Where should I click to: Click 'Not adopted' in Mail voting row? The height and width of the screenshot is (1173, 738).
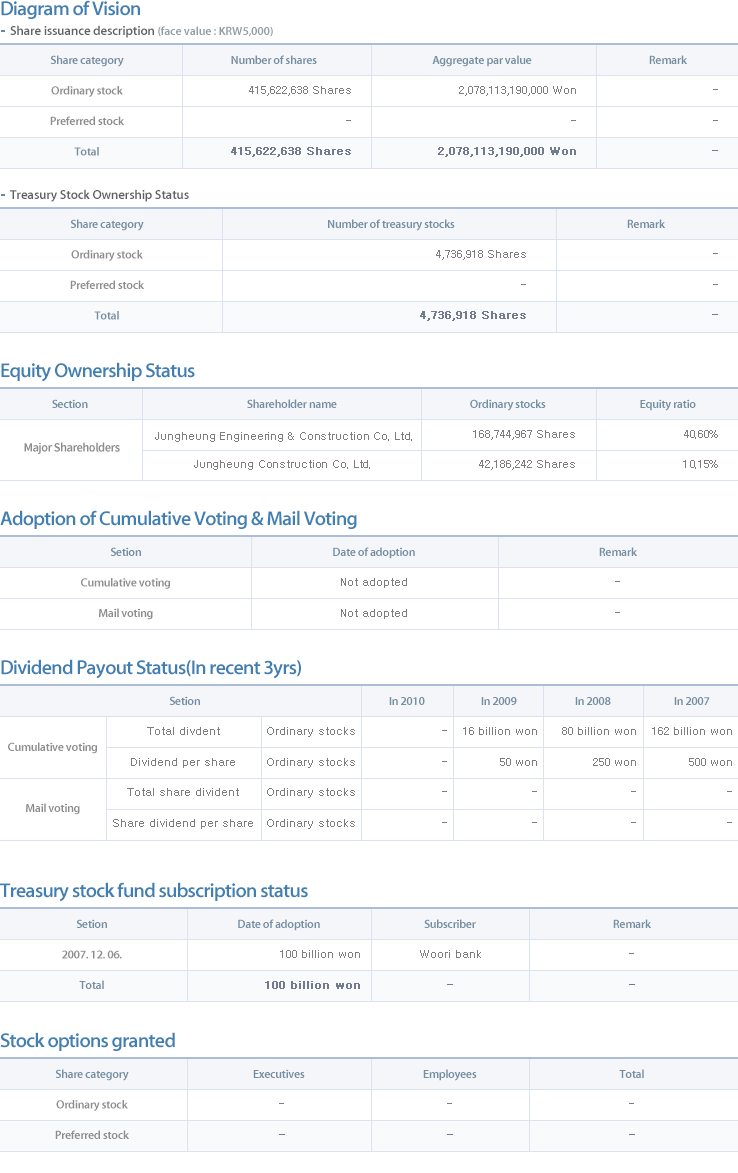click(x=374, y=613)
